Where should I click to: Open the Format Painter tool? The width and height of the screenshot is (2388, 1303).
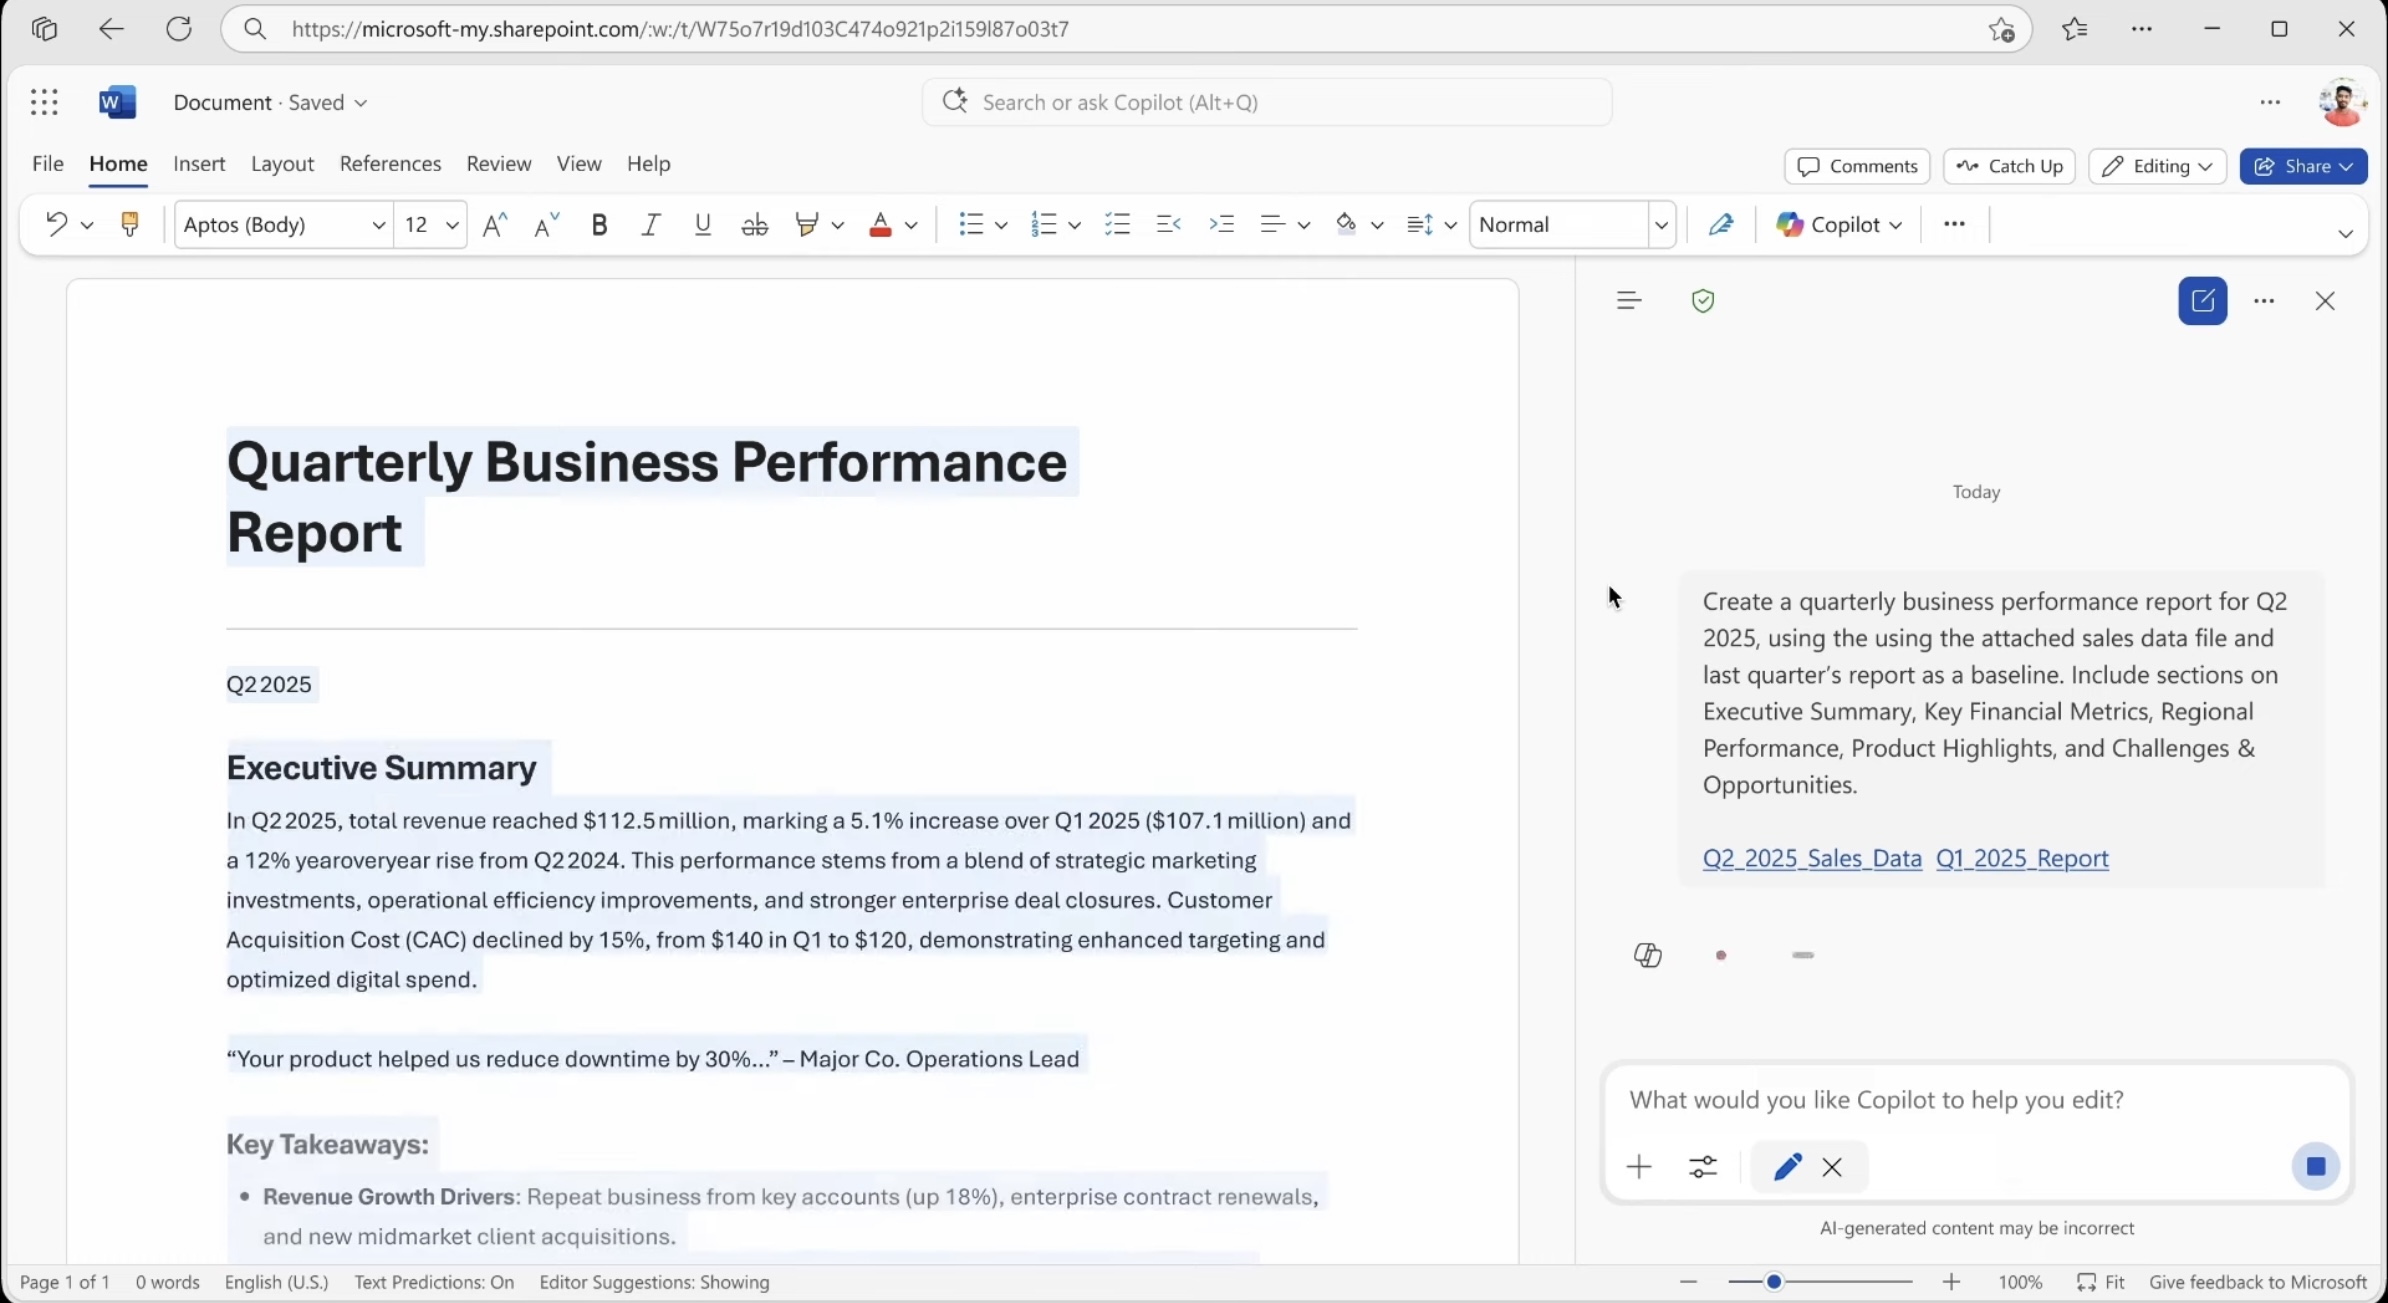coord(131,224)
